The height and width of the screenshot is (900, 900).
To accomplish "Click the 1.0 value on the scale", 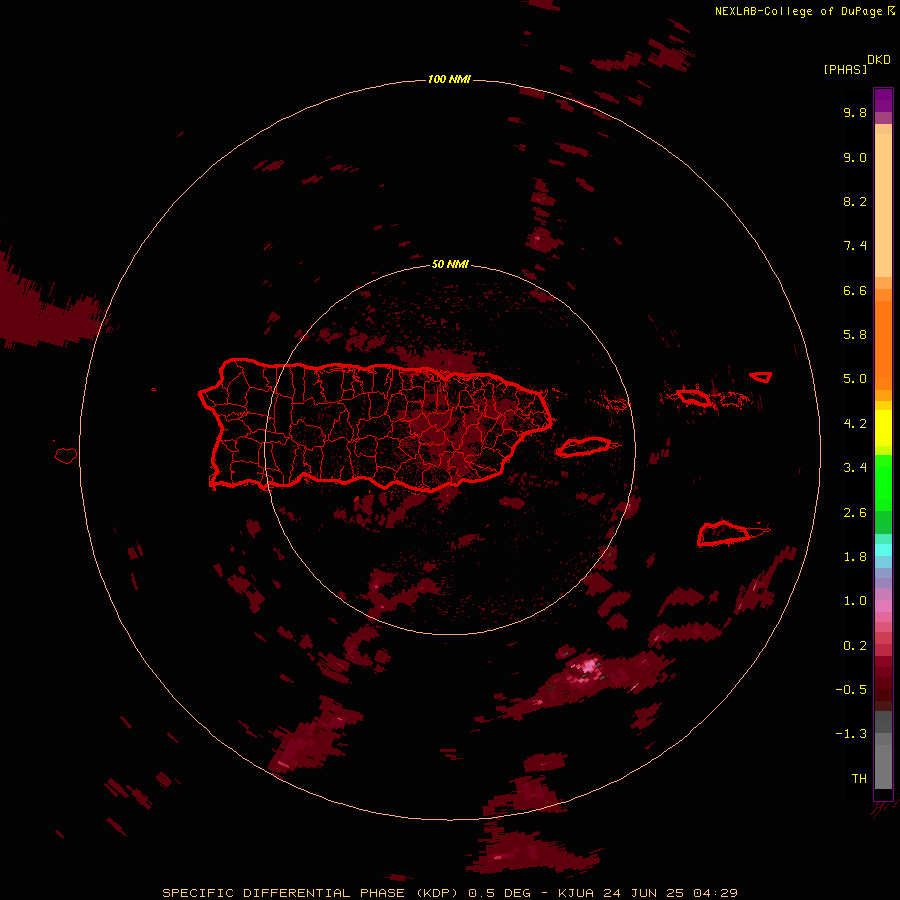I will click(x=855, y=601).
